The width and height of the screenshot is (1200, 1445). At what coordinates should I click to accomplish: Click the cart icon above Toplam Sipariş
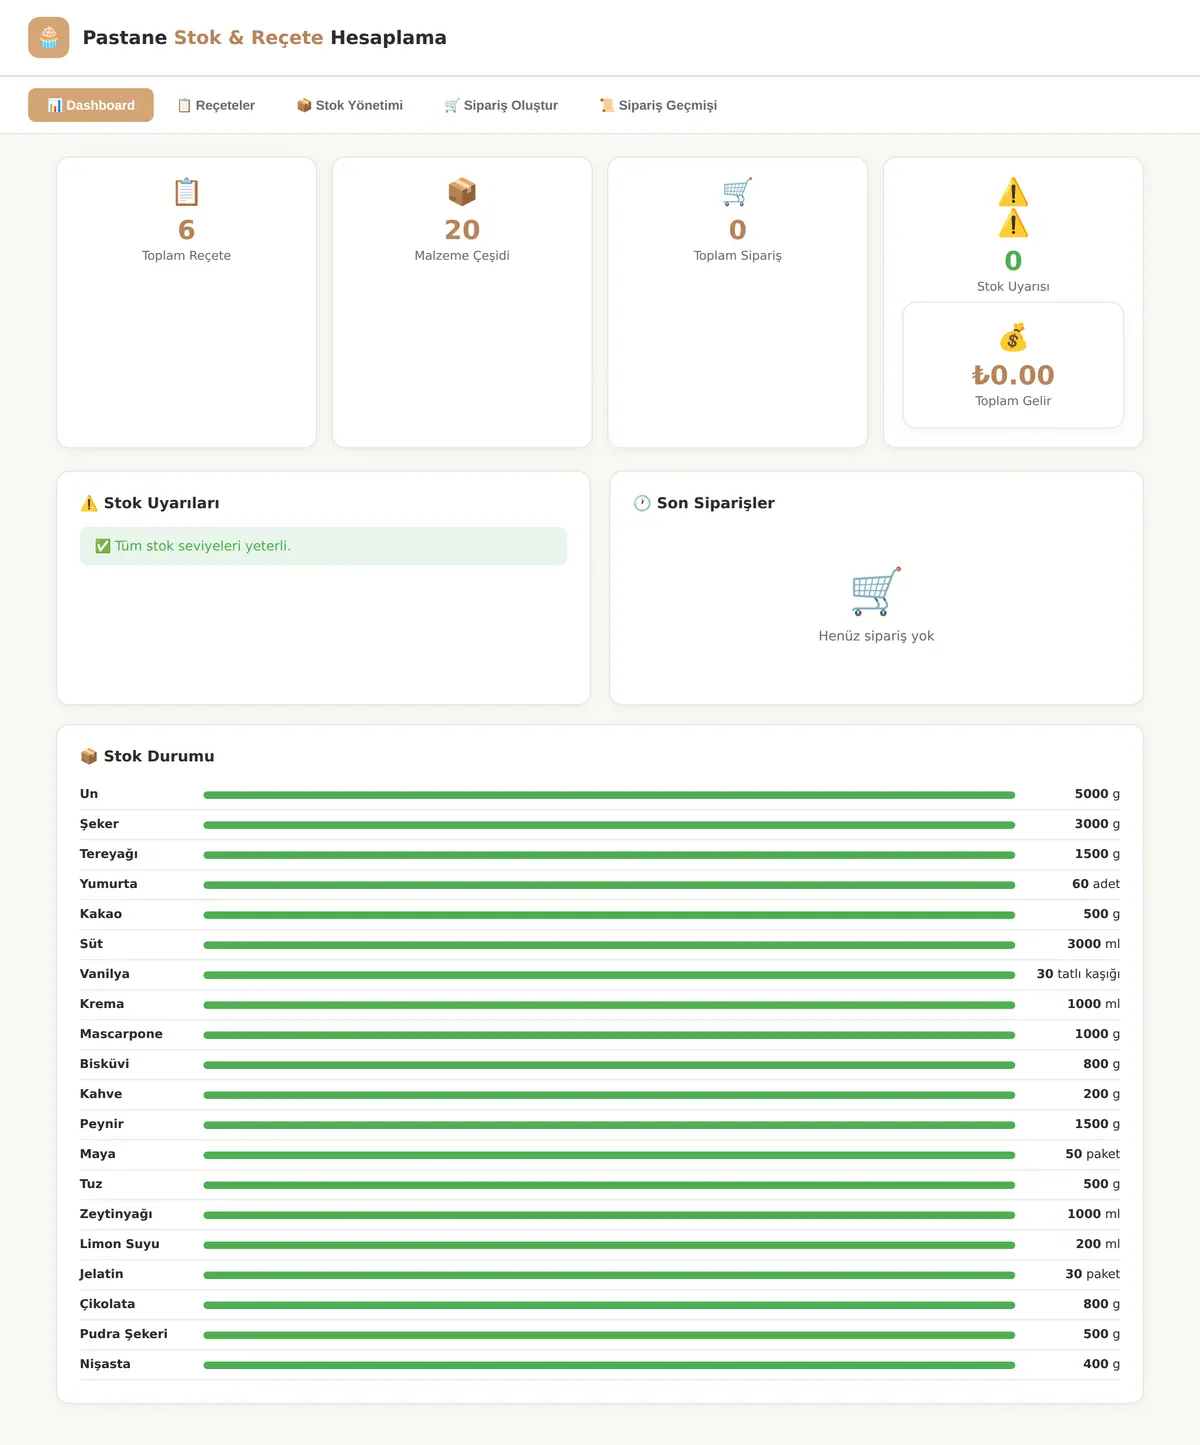pyautogui.click(x=737, y=192)
